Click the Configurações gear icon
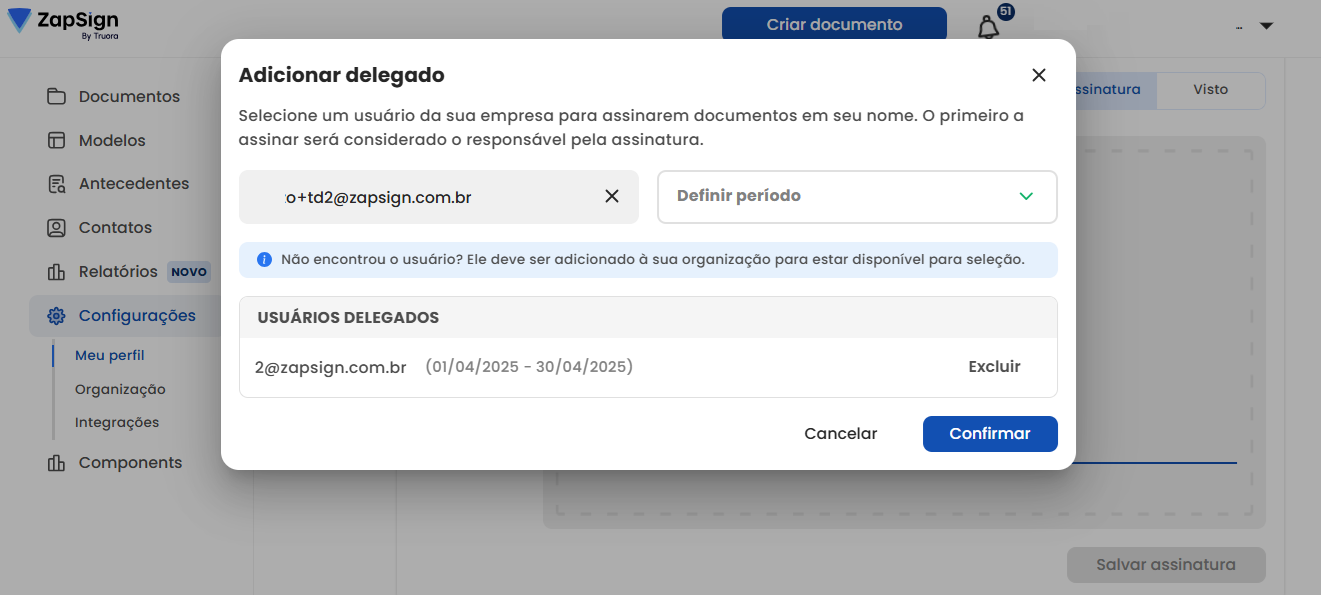 (x=57, y=316)
